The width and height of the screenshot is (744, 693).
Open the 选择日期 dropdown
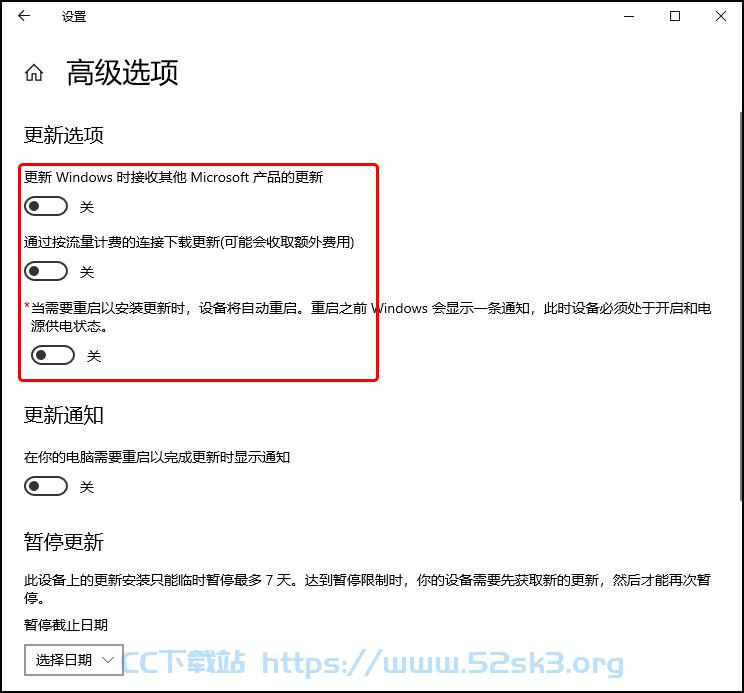(x=74, y=660)
